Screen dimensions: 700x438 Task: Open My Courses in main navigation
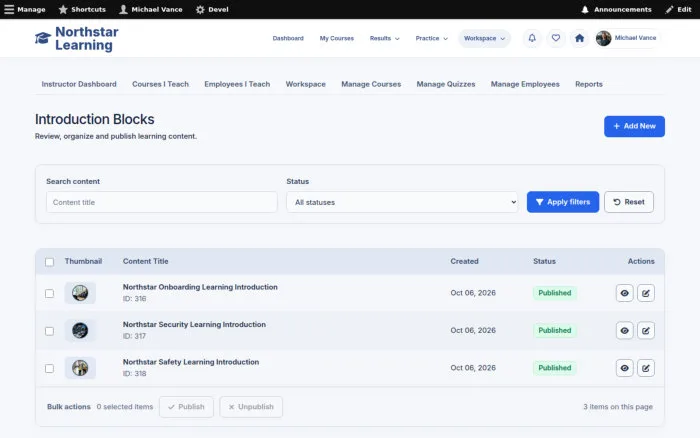click(337, 38)
